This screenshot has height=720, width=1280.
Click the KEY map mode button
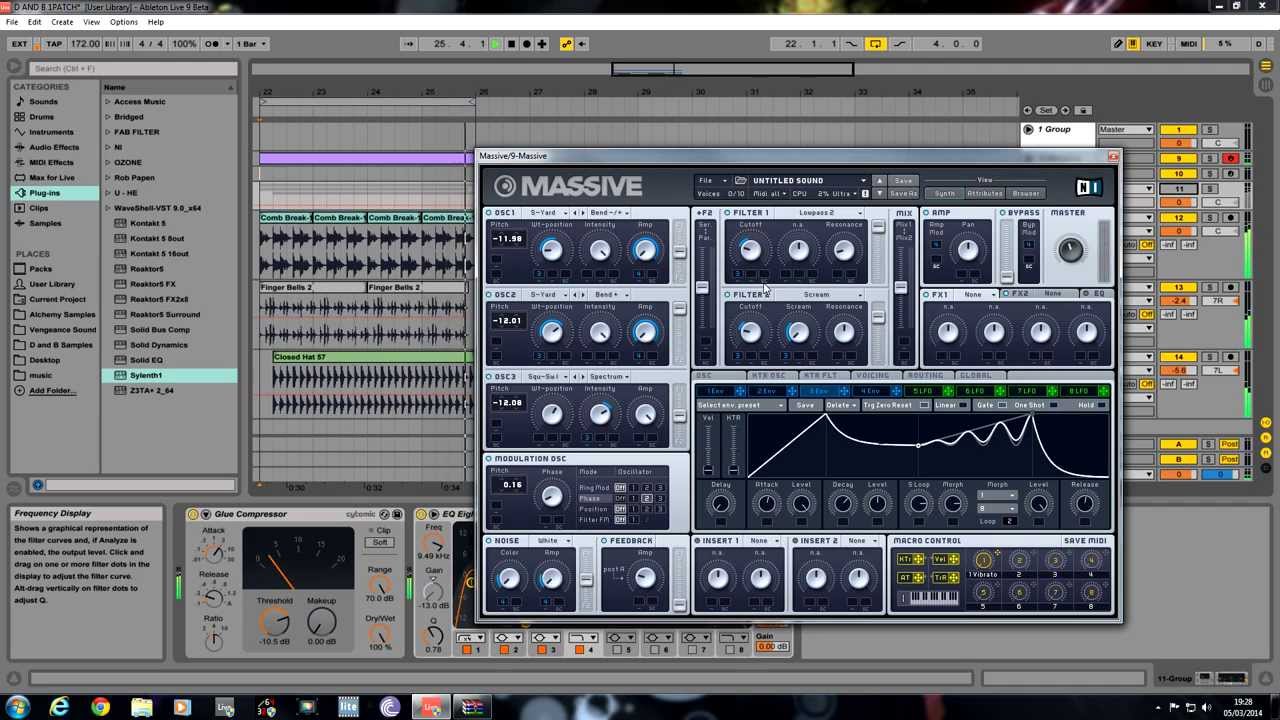coord(1154,44)
